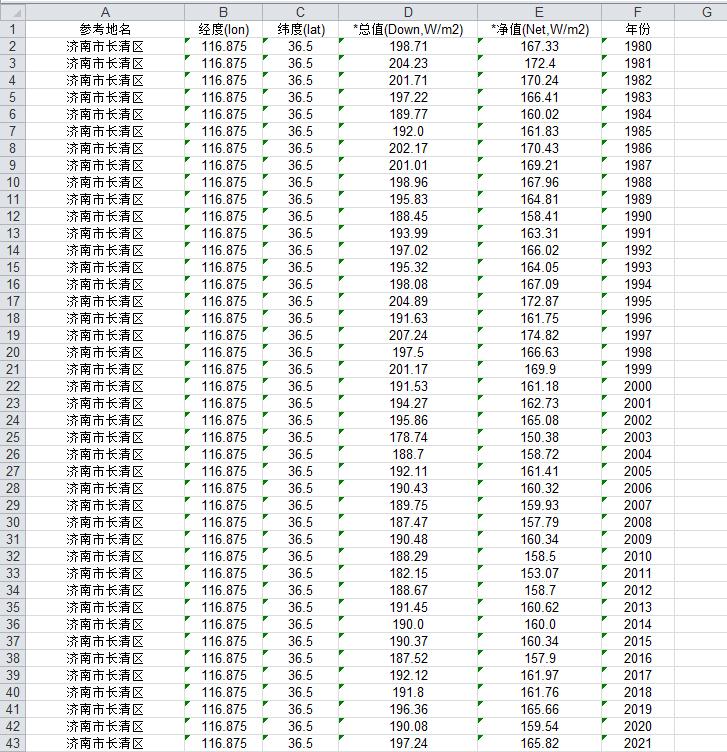Select row 43 header
727x752 pixels.
[13, 743]
